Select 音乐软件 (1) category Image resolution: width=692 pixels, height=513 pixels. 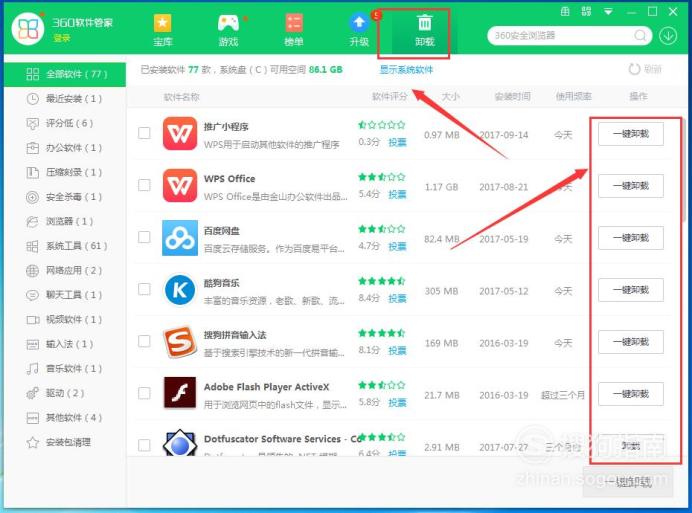pyautogui.click(x=65, y=368)
